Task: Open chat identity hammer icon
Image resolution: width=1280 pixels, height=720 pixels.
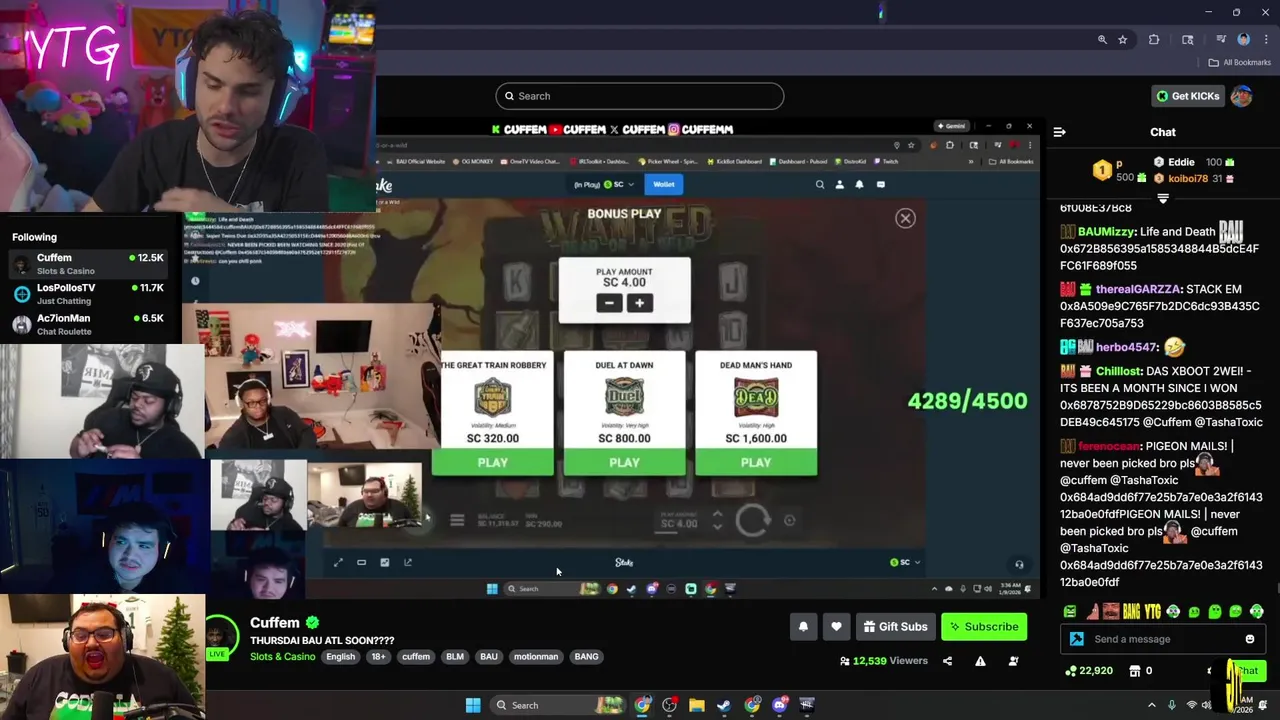Action: tap(1076, 639)
